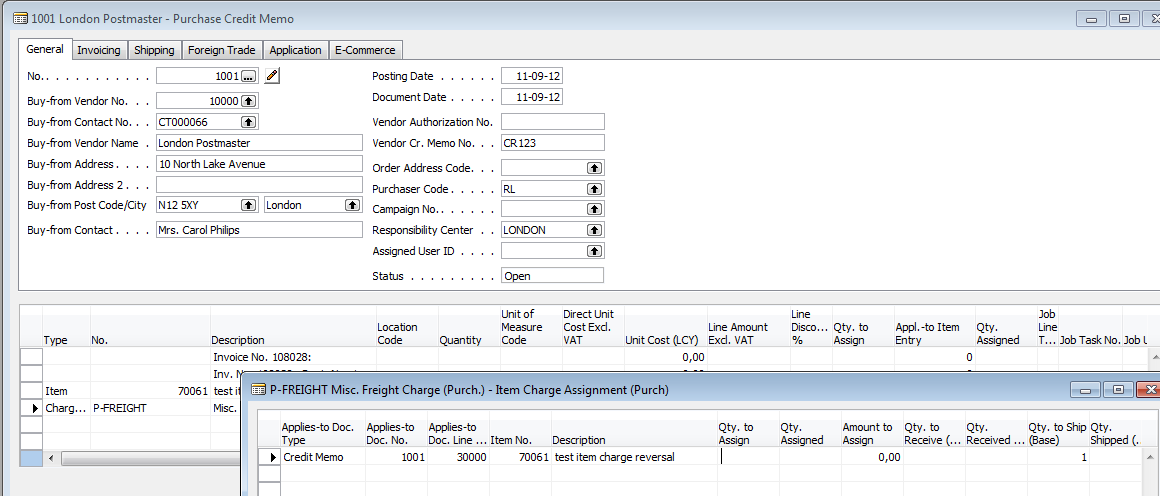Click the Vendor Cr. Memo No. field
The width and height of the screenshot is (1160, 496).
coord(552,143)
